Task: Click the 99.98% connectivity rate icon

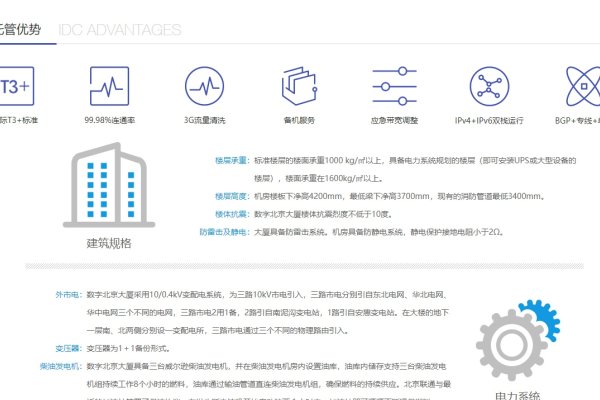Action: (111, 83)
